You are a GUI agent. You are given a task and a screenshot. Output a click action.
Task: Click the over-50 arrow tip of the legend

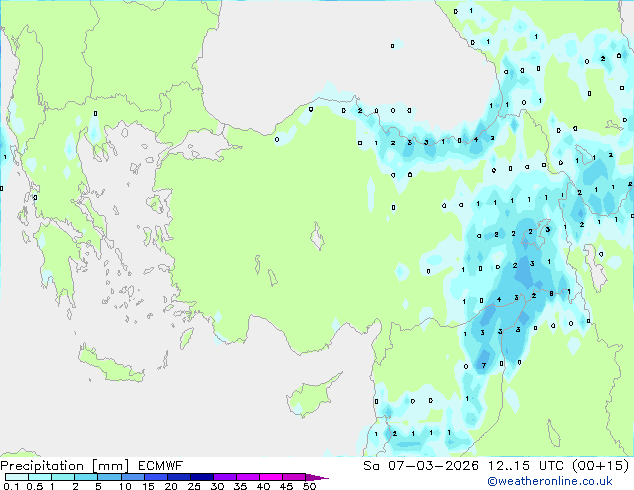[317, 477]
